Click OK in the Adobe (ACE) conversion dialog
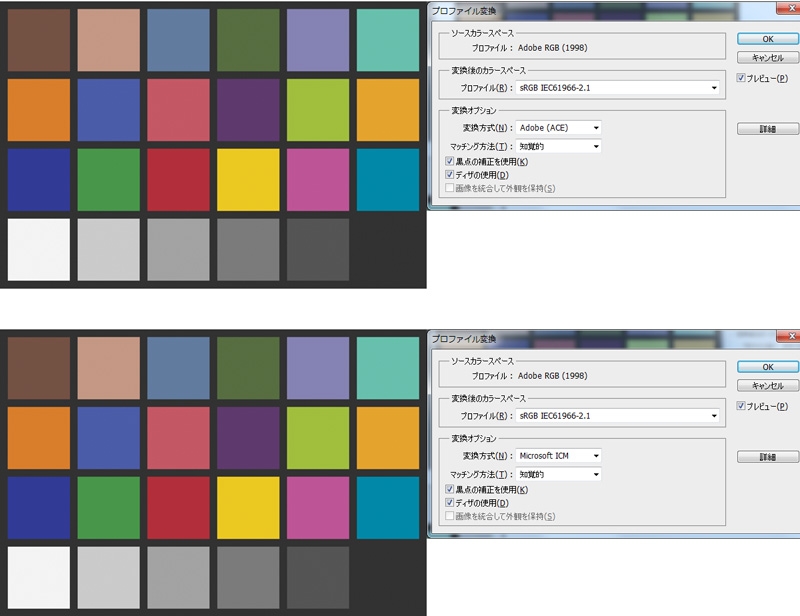 tap(767, 39)
